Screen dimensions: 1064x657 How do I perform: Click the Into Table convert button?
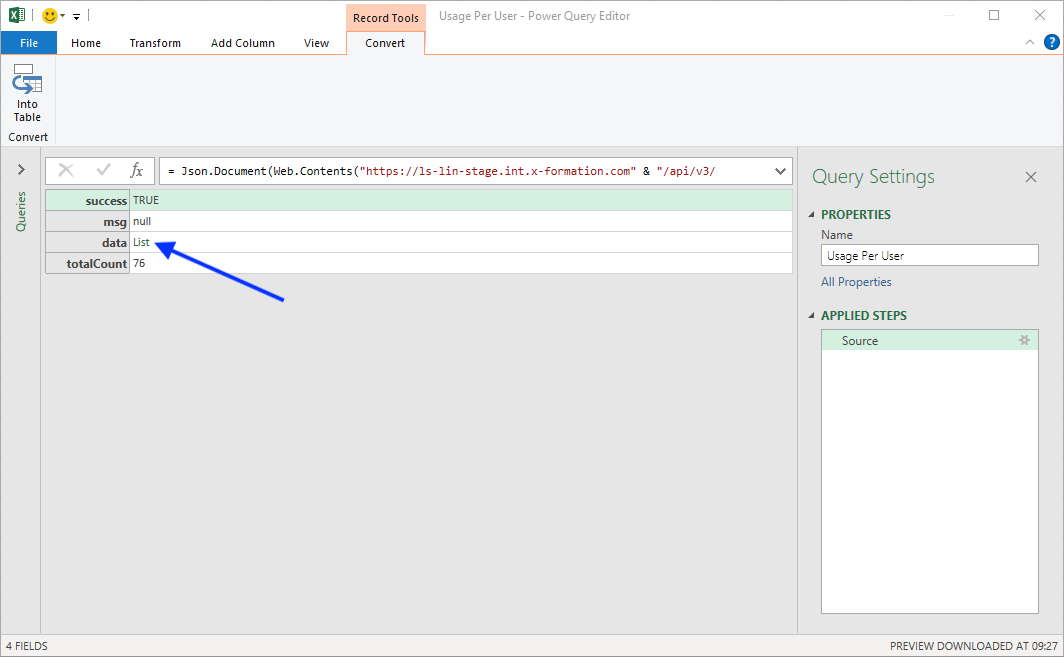pos(27,94)
